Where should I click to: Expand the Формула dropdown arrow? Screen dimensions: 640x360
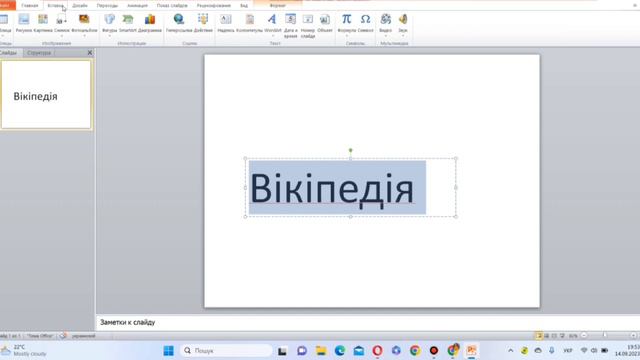347,36
